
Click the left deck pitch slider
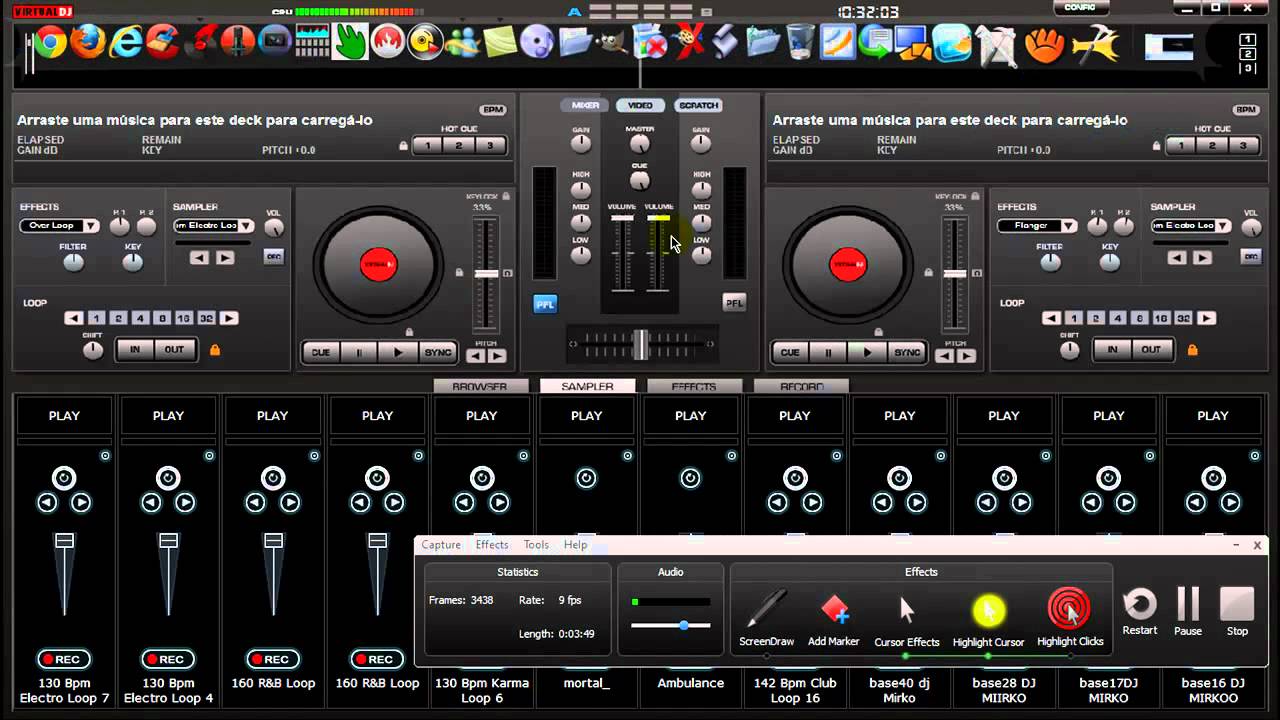[x=486, y=274]
